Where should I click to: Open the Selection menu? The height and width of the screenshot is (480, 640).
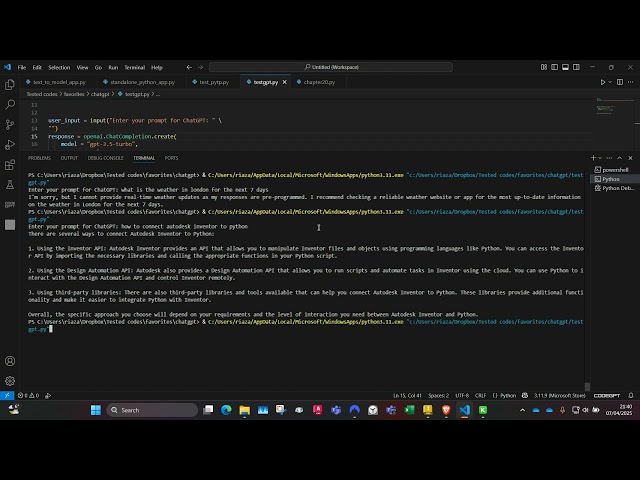pos(59,67)
